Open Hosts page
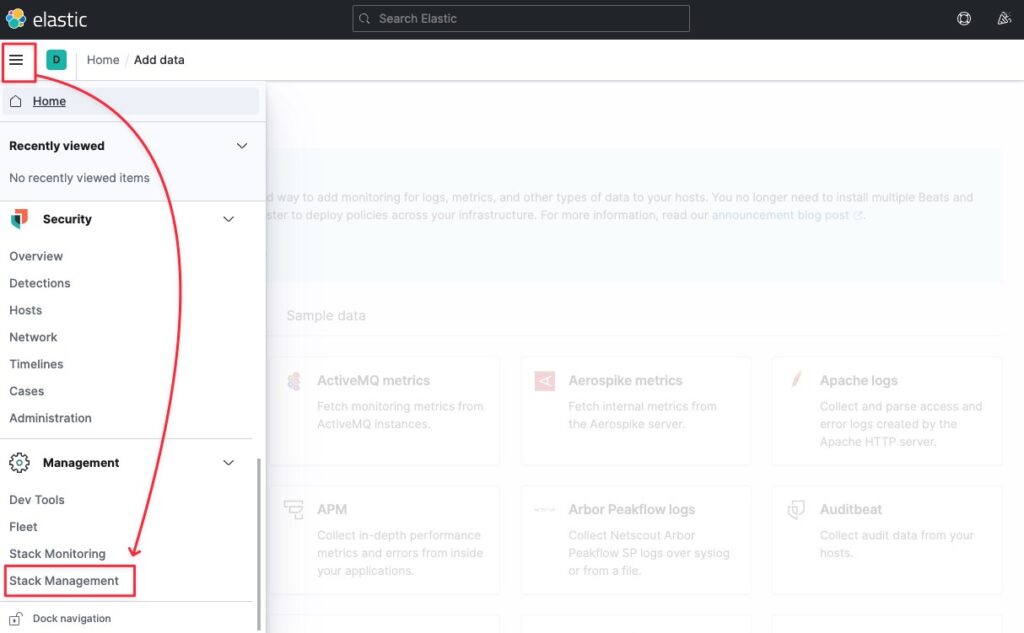 click(25, 310)
